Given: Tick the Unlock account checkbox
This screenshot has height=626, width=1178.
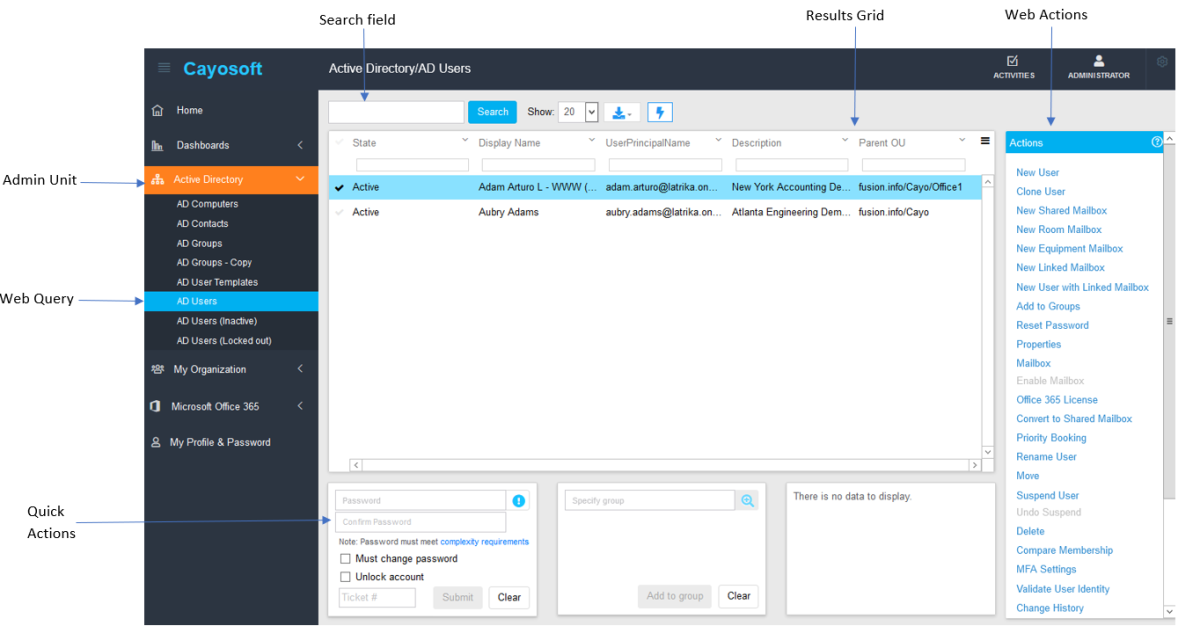Looking at the screenshot, I should tap(346, 576).
